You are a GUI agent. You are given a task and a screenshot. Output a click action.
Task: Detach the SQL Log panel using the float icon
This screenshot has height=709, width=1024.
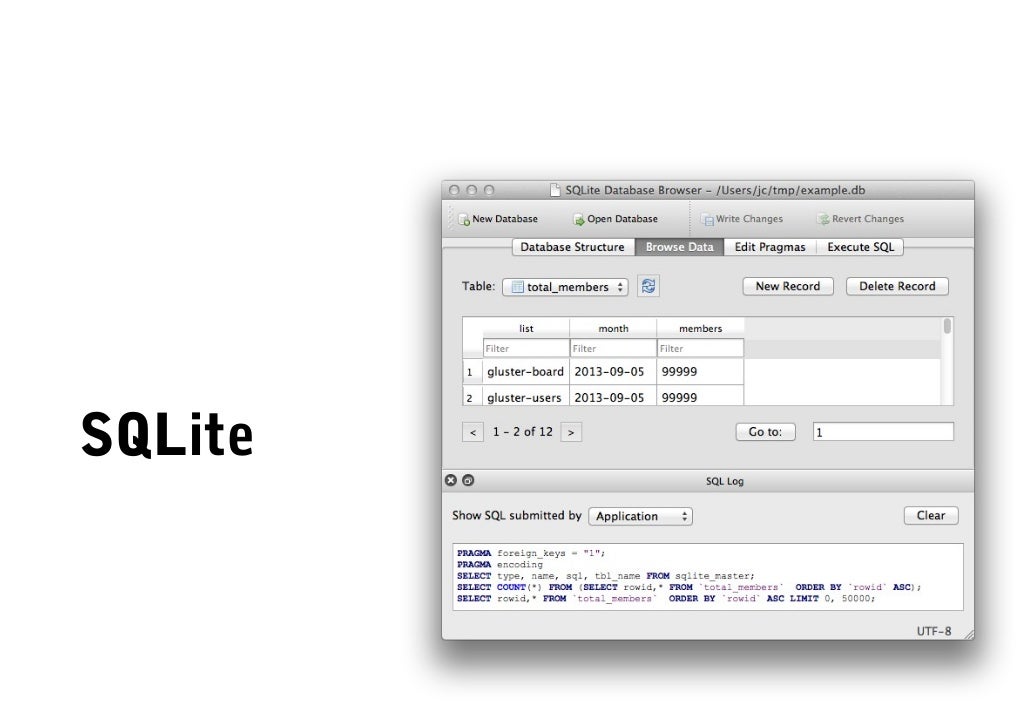click(468, 481)
